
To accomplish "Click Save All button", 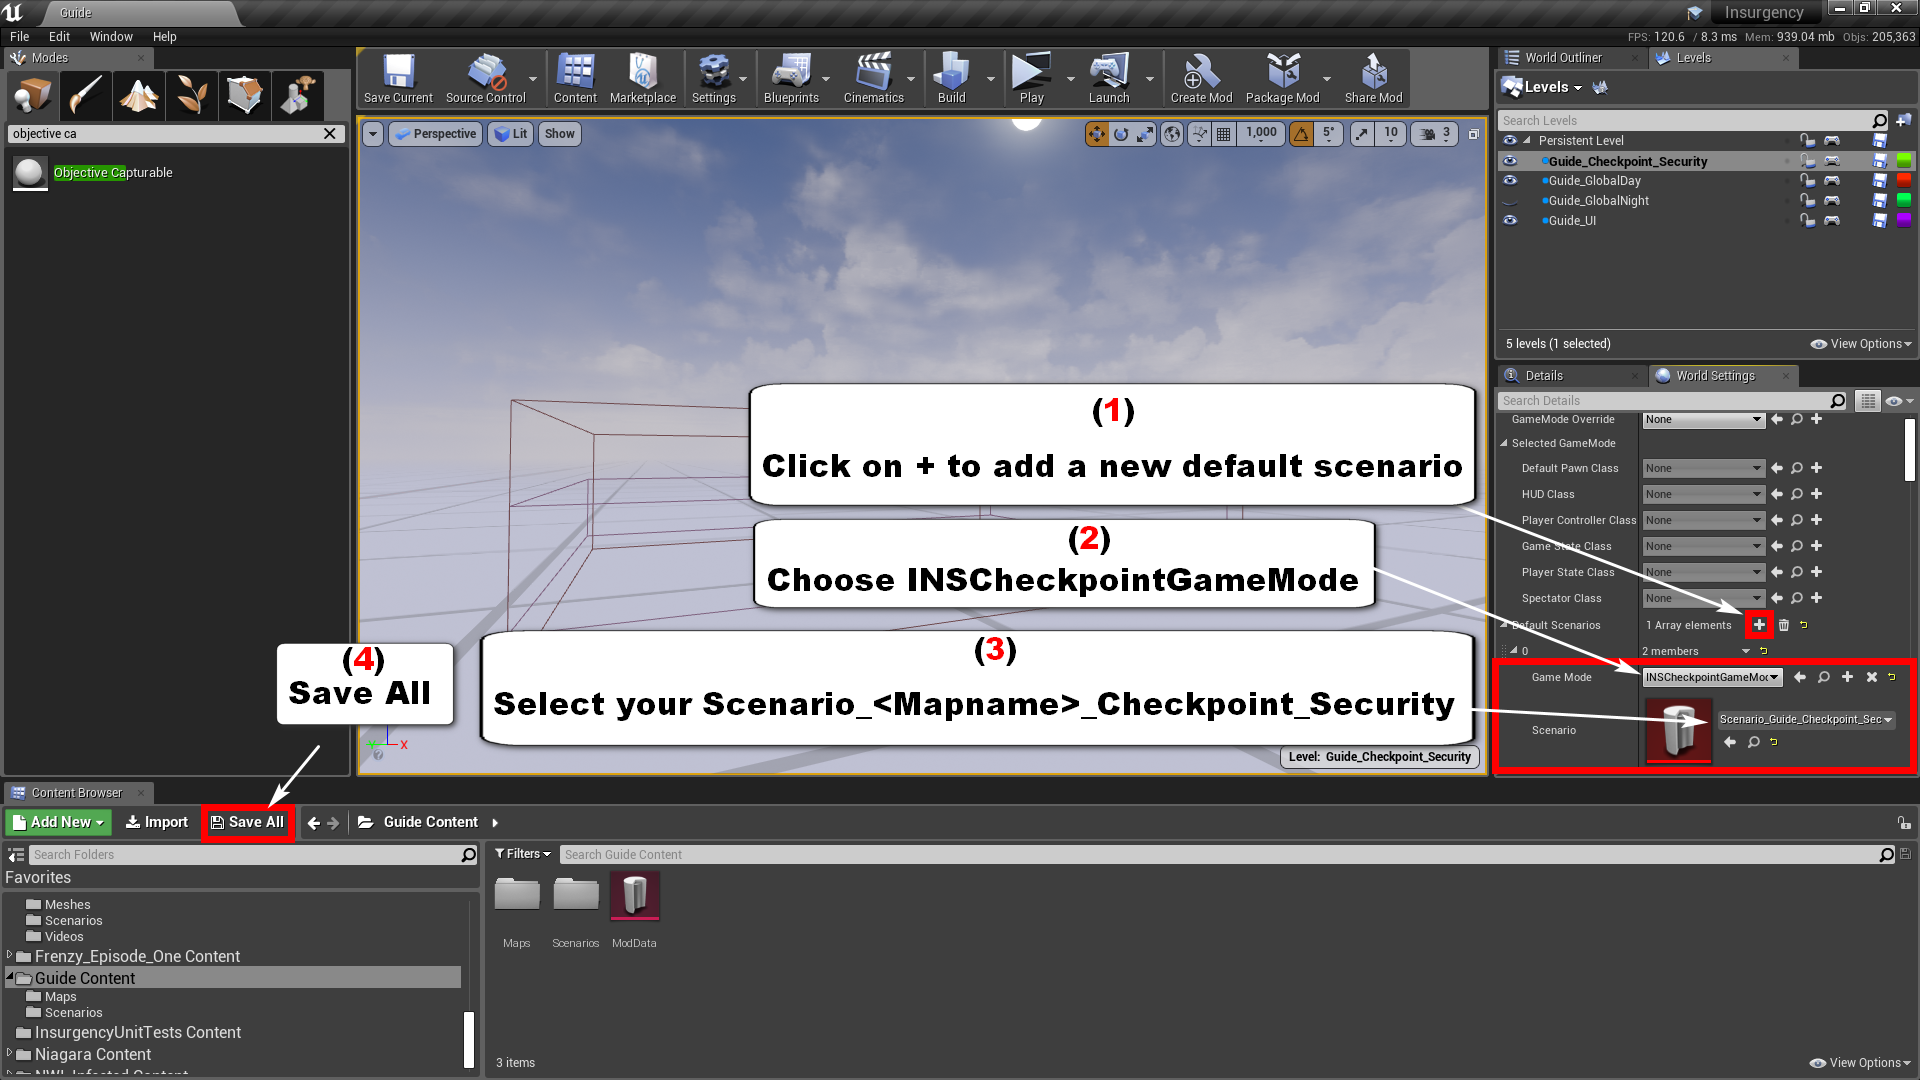I will (x=248, y=822).
